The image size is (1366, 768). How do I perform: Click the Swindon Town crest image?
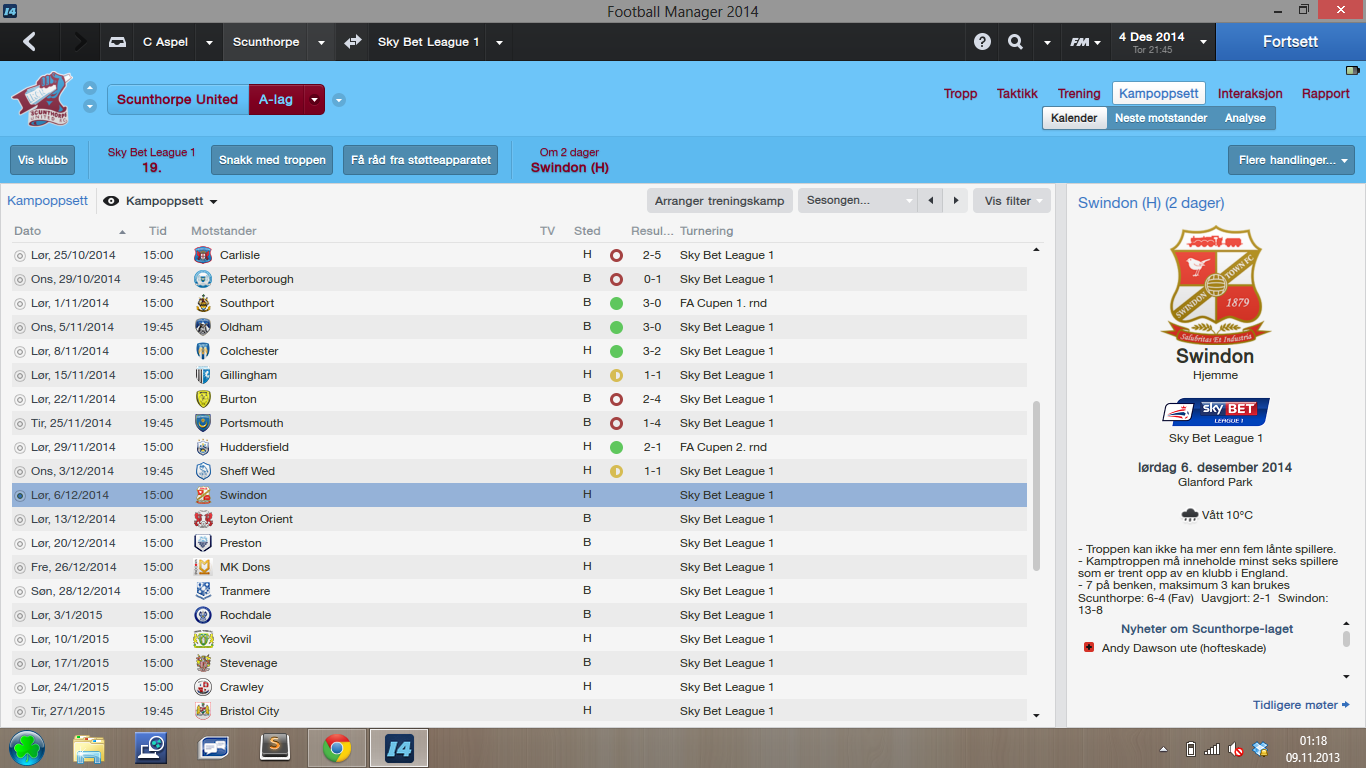coord(1215,285)
